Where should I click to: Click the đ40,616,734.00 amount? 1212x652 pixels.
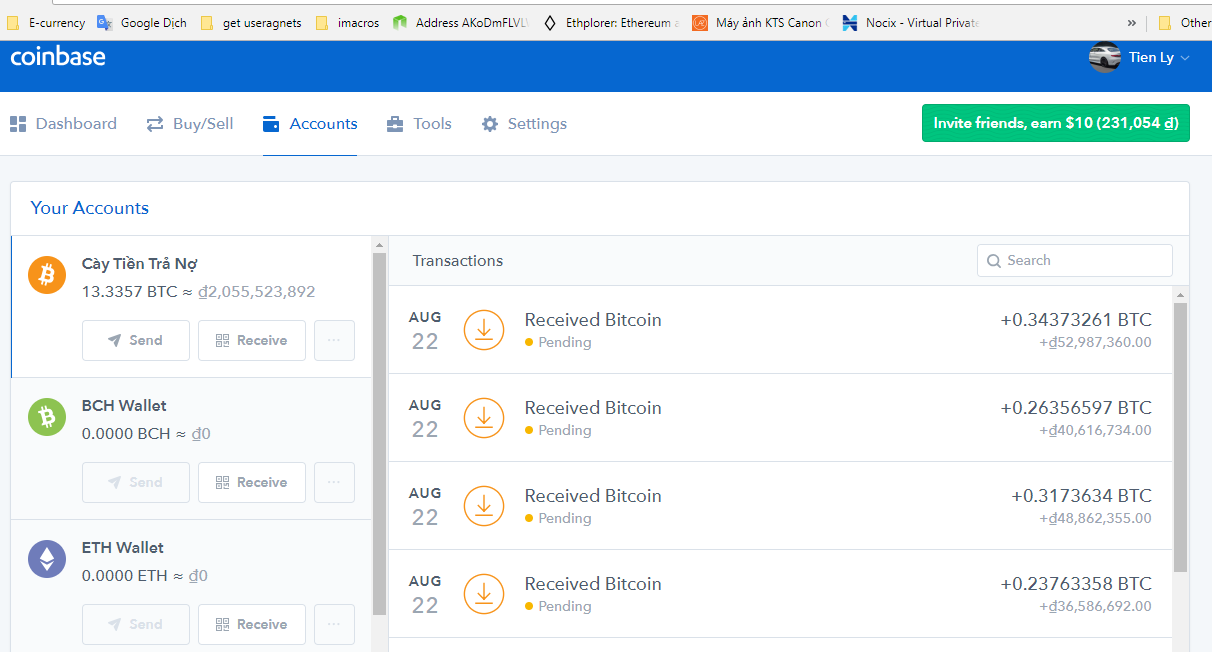[x=1095, y=430]
